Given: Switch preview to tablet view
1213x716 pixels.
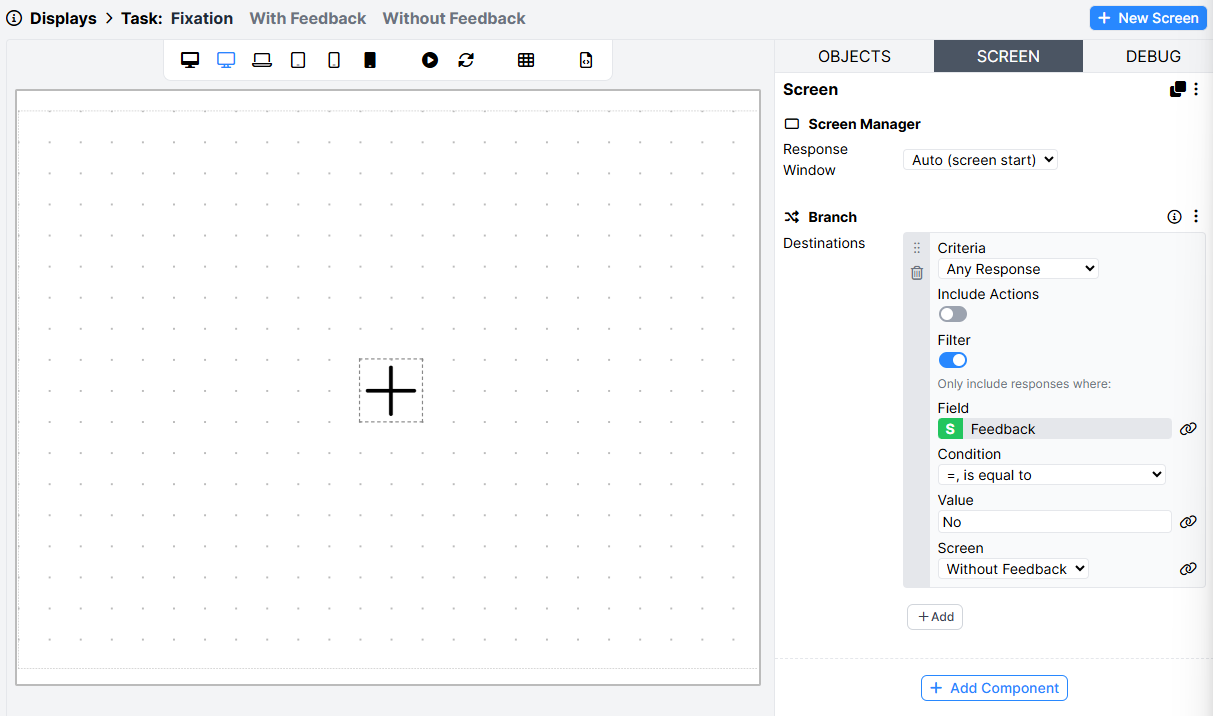Looking at the screenshot, I should [297, 59].
